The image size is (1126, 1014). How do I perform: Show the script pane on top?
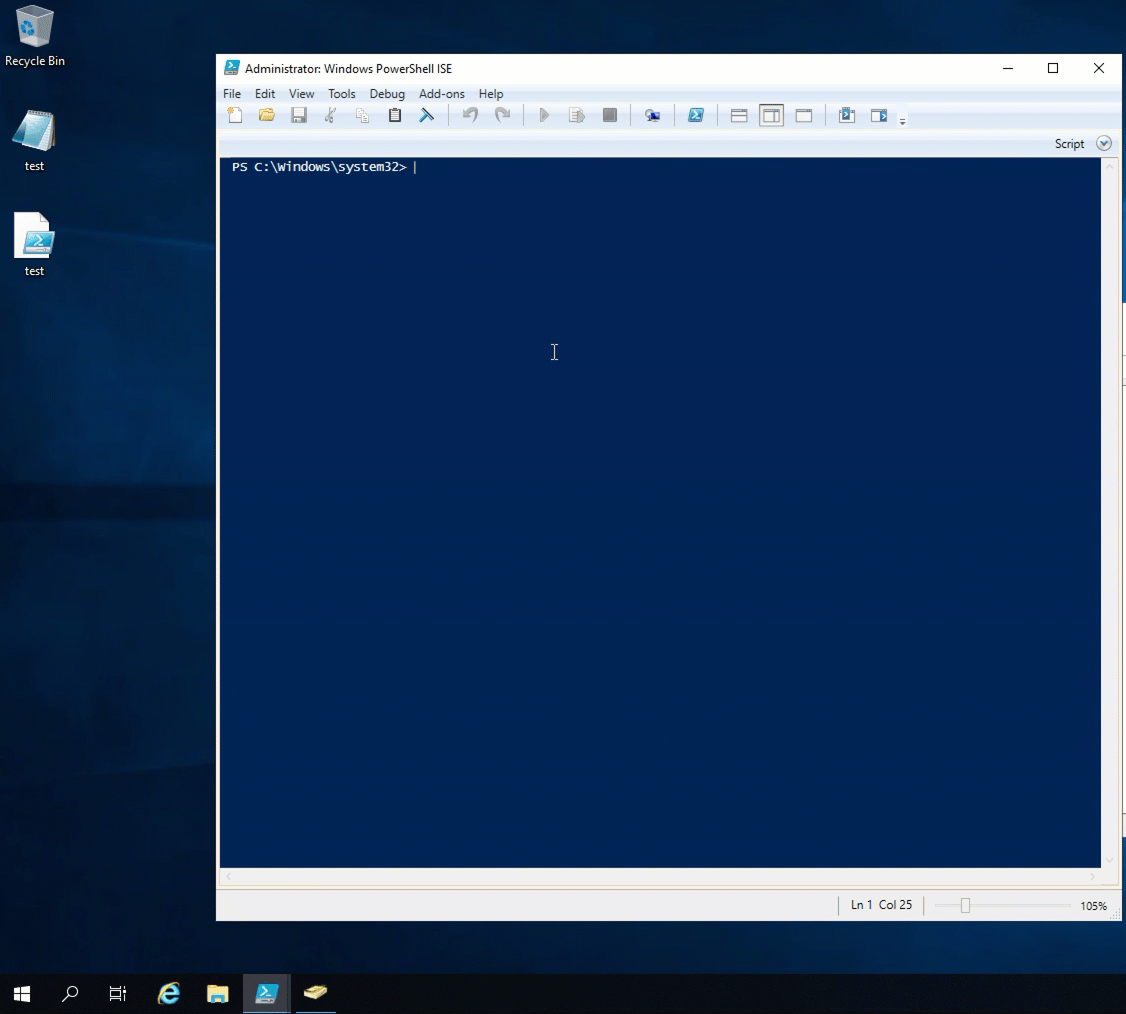pyautogui.click(x=739, y=115)
